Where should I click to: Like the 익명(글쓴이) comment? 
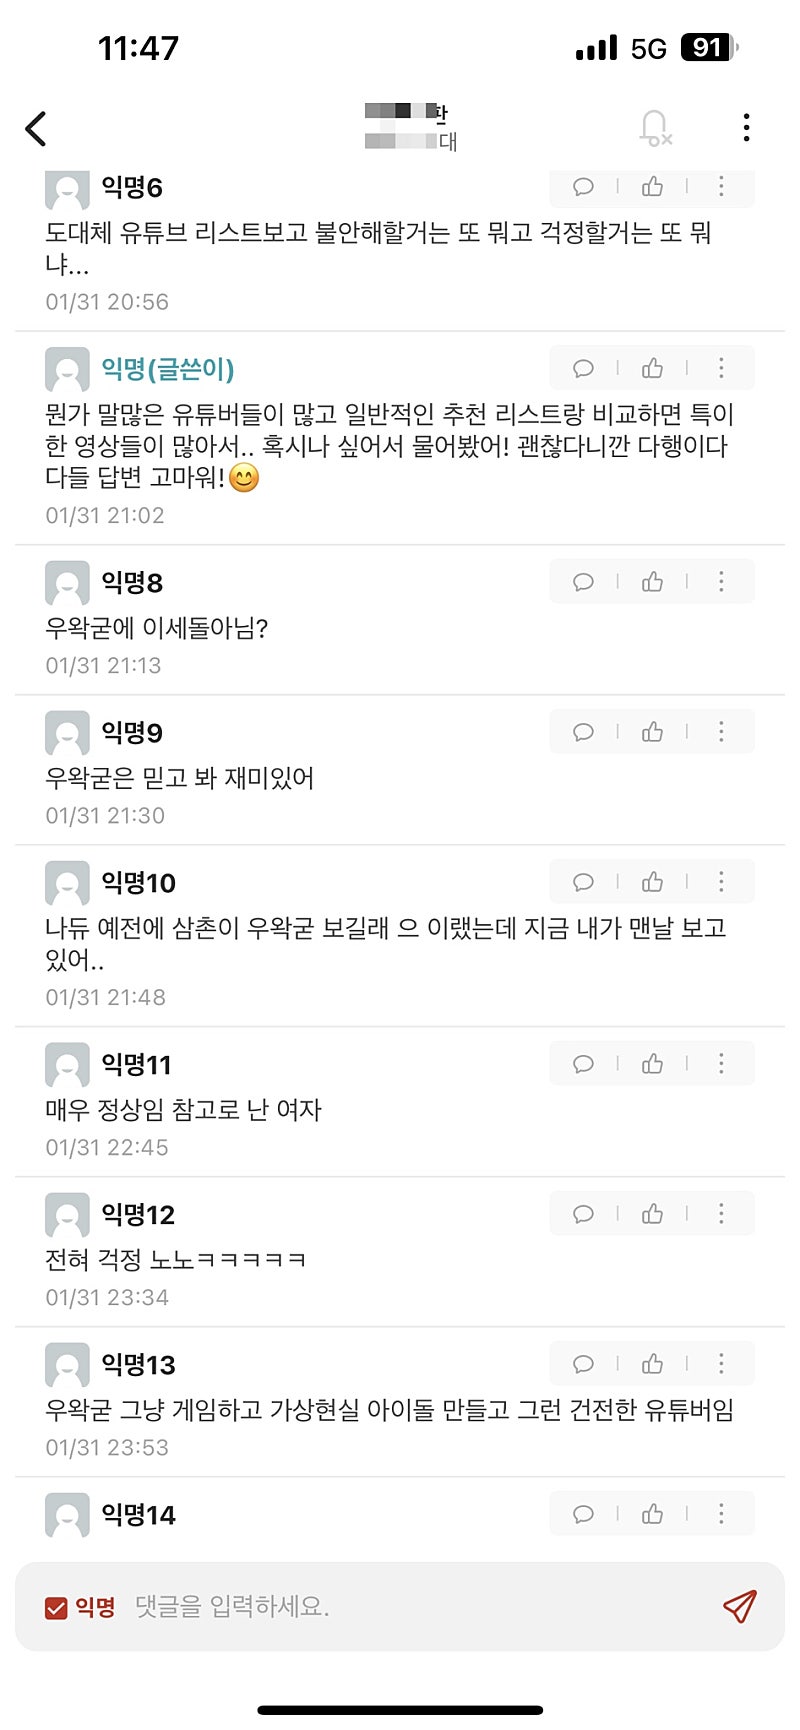click(x=653, y=369)
